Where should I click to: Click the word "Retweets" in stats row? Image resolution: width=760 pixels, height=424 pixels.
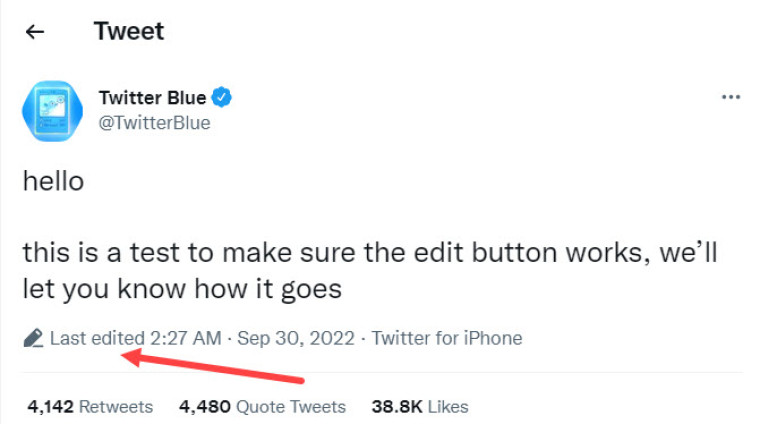pos(116,407)
